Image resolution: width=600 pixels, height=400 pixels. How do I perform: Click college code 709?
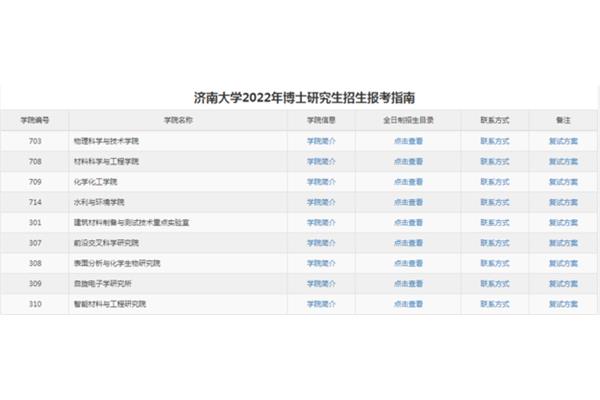coord(35,182)
